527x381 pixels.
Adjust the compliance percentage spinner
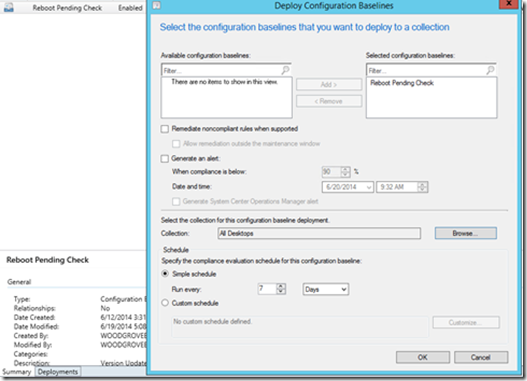point(345,172)
